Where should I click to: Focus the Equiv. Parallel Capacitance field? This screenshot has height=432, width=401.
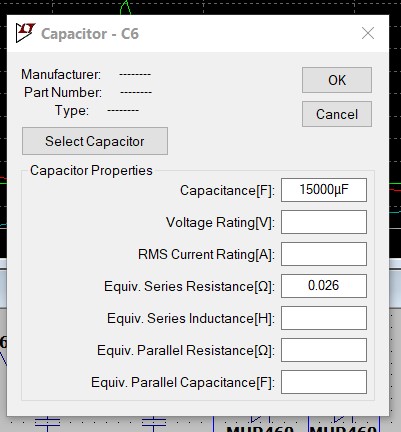324,382
